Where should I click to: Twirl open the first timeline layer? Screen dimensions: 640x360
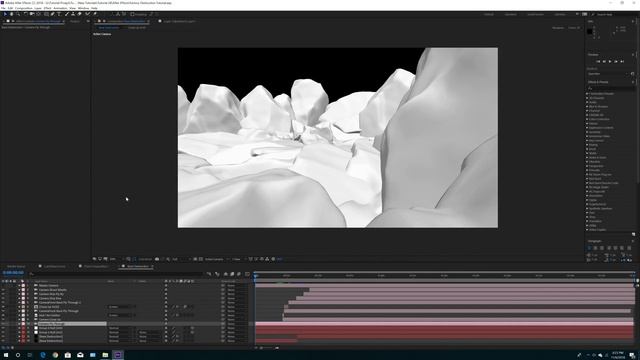(19, 286)
